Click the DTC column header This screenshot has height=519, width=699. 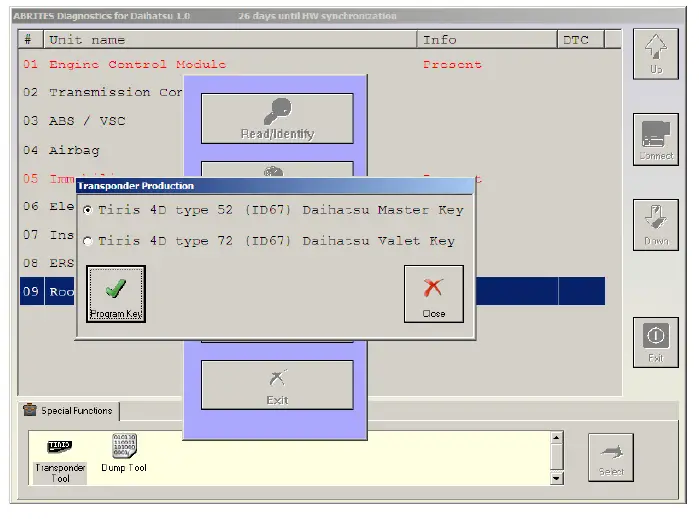click(580, 40)
